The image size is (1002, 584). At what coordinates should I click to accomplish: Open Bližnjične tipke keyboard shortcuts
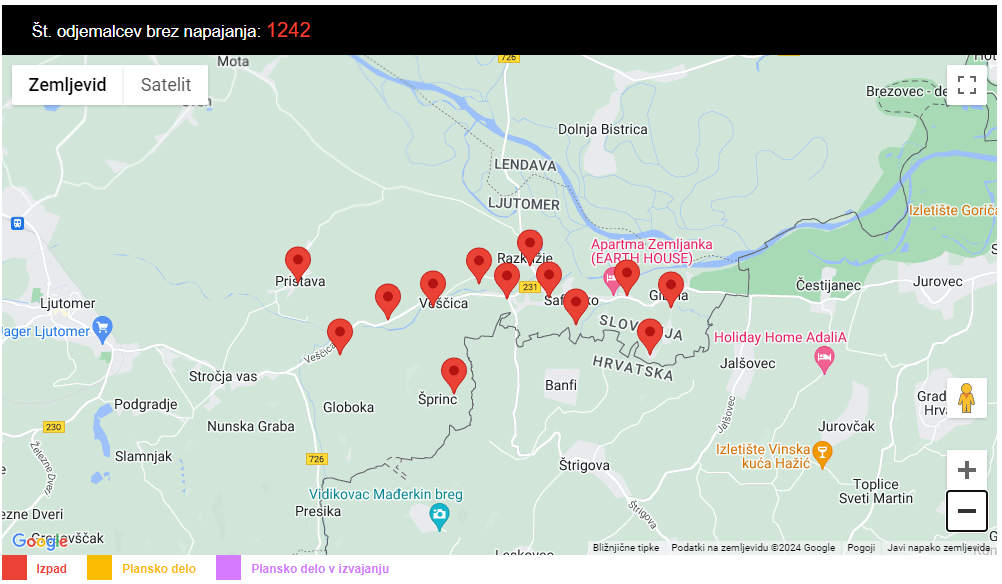point(626,548)
